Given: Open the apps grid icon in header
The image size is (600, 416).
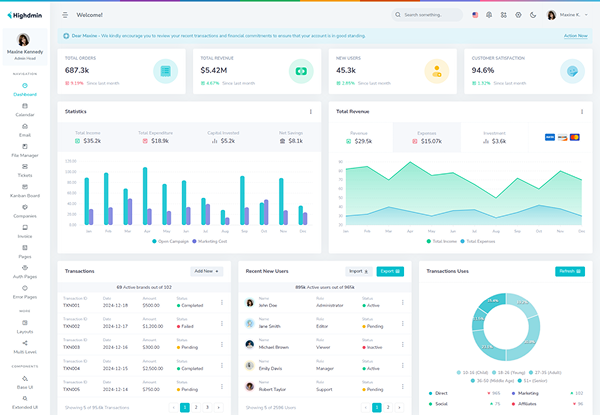Looking at the screenshot, I should coord(504,15).
